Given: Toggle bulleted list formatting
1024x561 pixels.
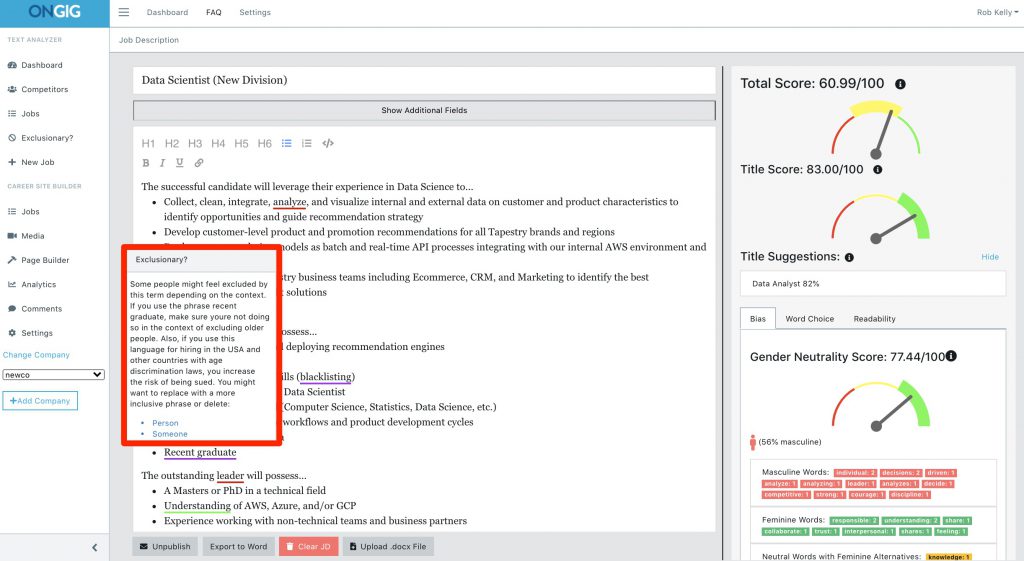Looking at the screenshot, I should [287, 143].
